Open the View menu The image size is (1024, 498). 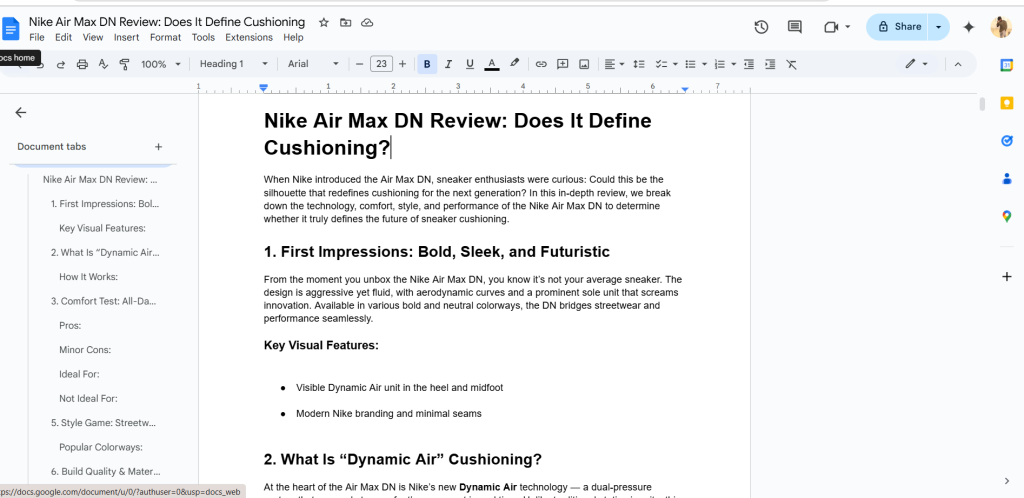click(93, 37)
